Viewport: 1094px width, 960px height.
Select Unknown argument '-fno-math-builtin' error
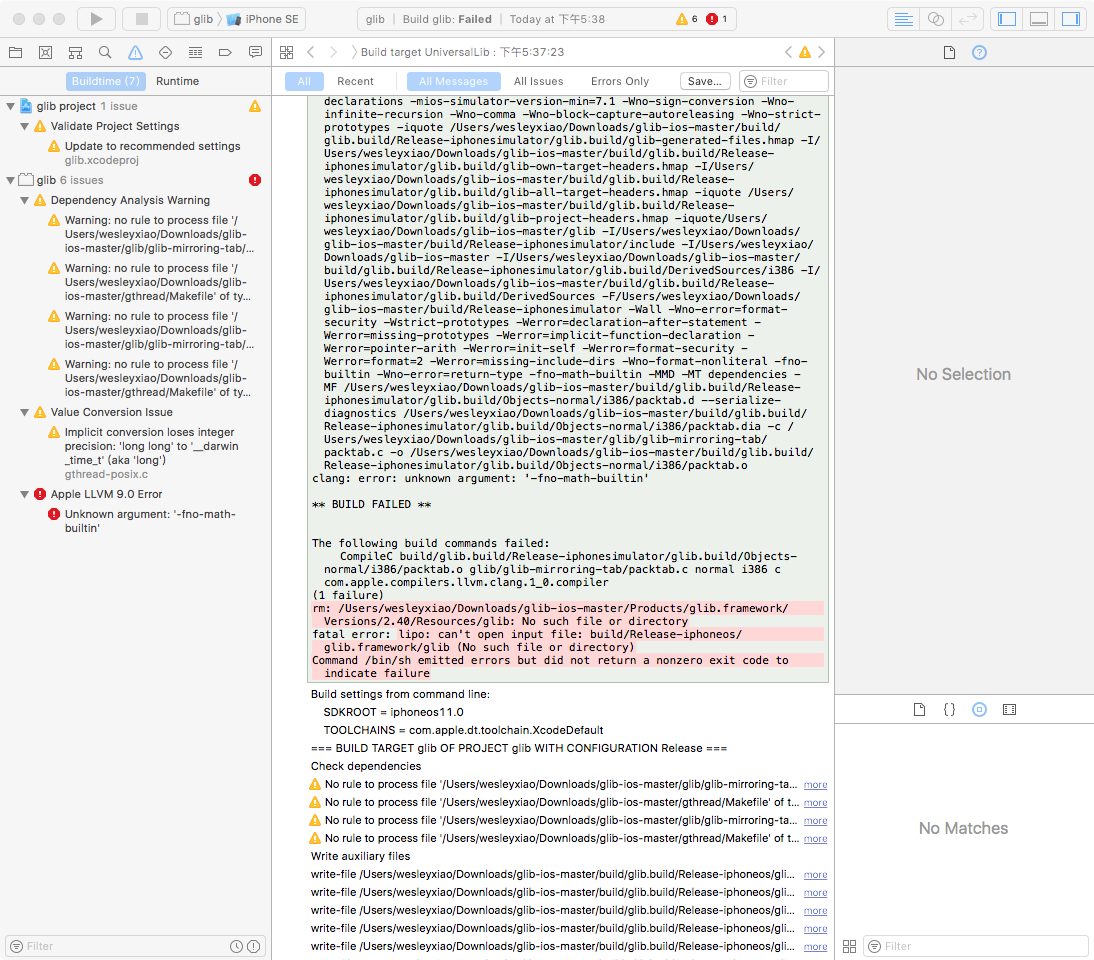[x=150, y=521]
